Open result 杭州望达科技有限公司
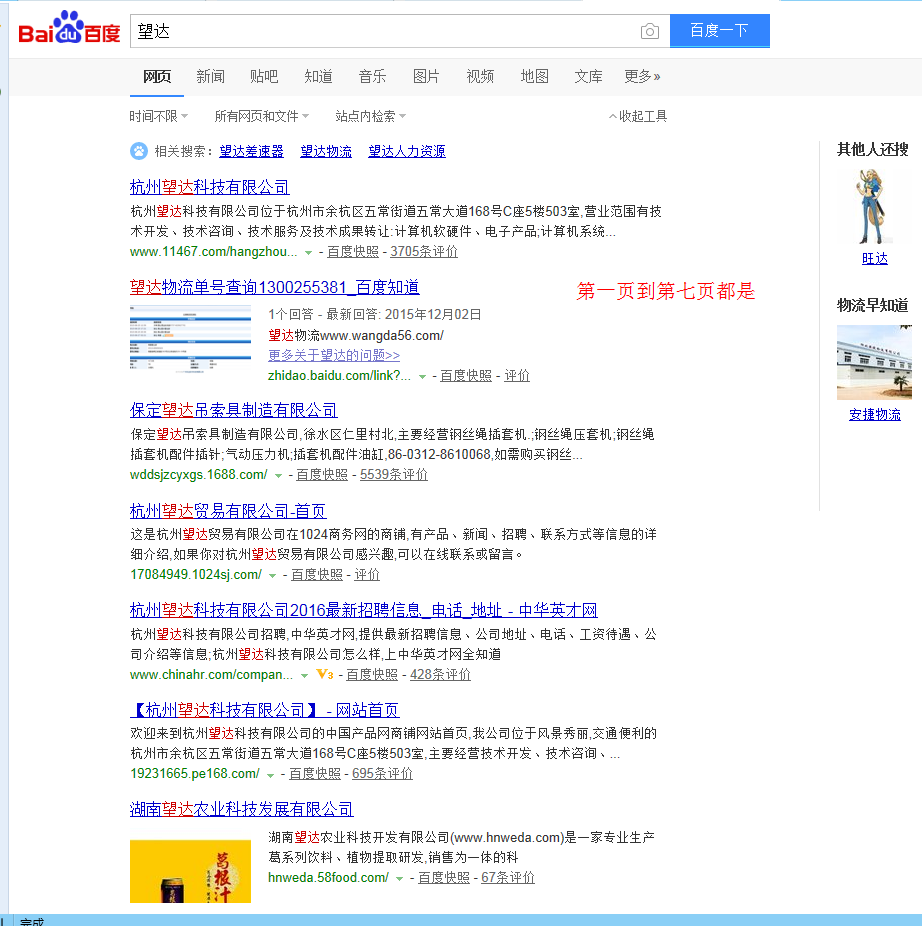This screenshot has height=926, width=922. (x=210, y=187)
